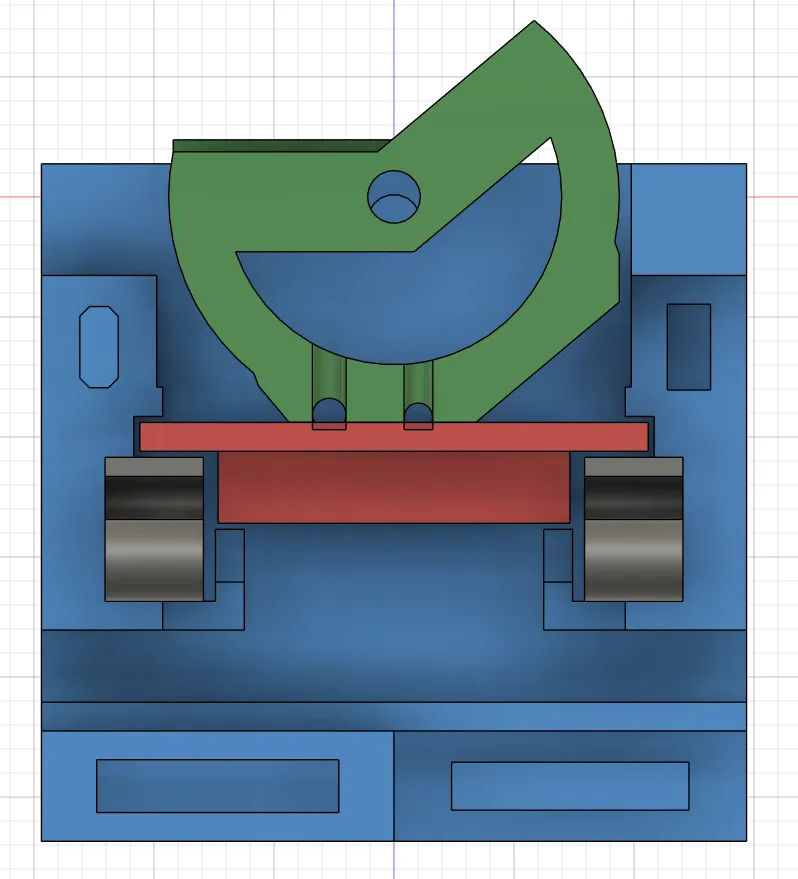This screenshot has width=798, height=879.
Task: Select the left gray roller cylinder
Action: [x=154, y=529]
